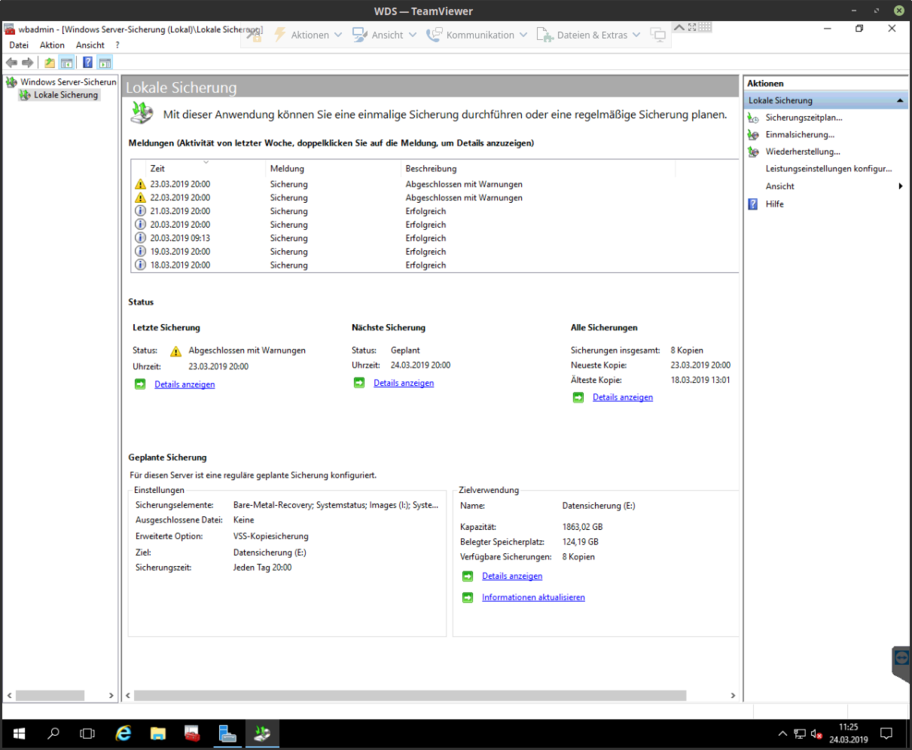
Task: Click Informationen aktualisieren link
Action: [x=533, y=597]
